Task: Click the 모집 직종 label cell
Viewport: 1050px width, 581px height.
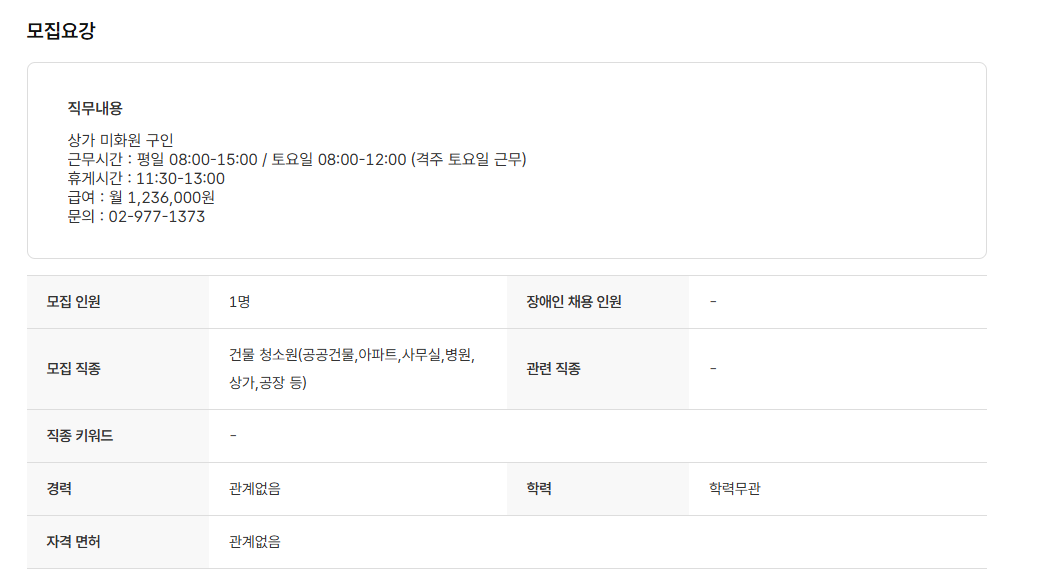Action: (x=74, y=369)
